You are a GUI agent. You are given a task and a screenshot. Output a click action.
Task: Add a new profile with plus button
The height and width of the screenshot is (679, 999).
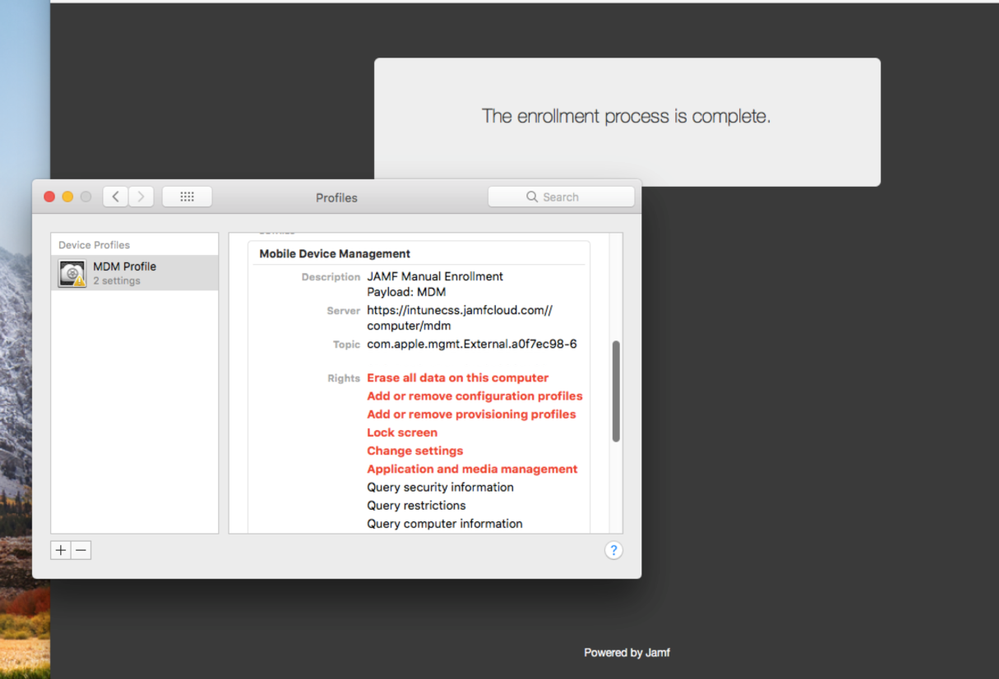(61, 550)
